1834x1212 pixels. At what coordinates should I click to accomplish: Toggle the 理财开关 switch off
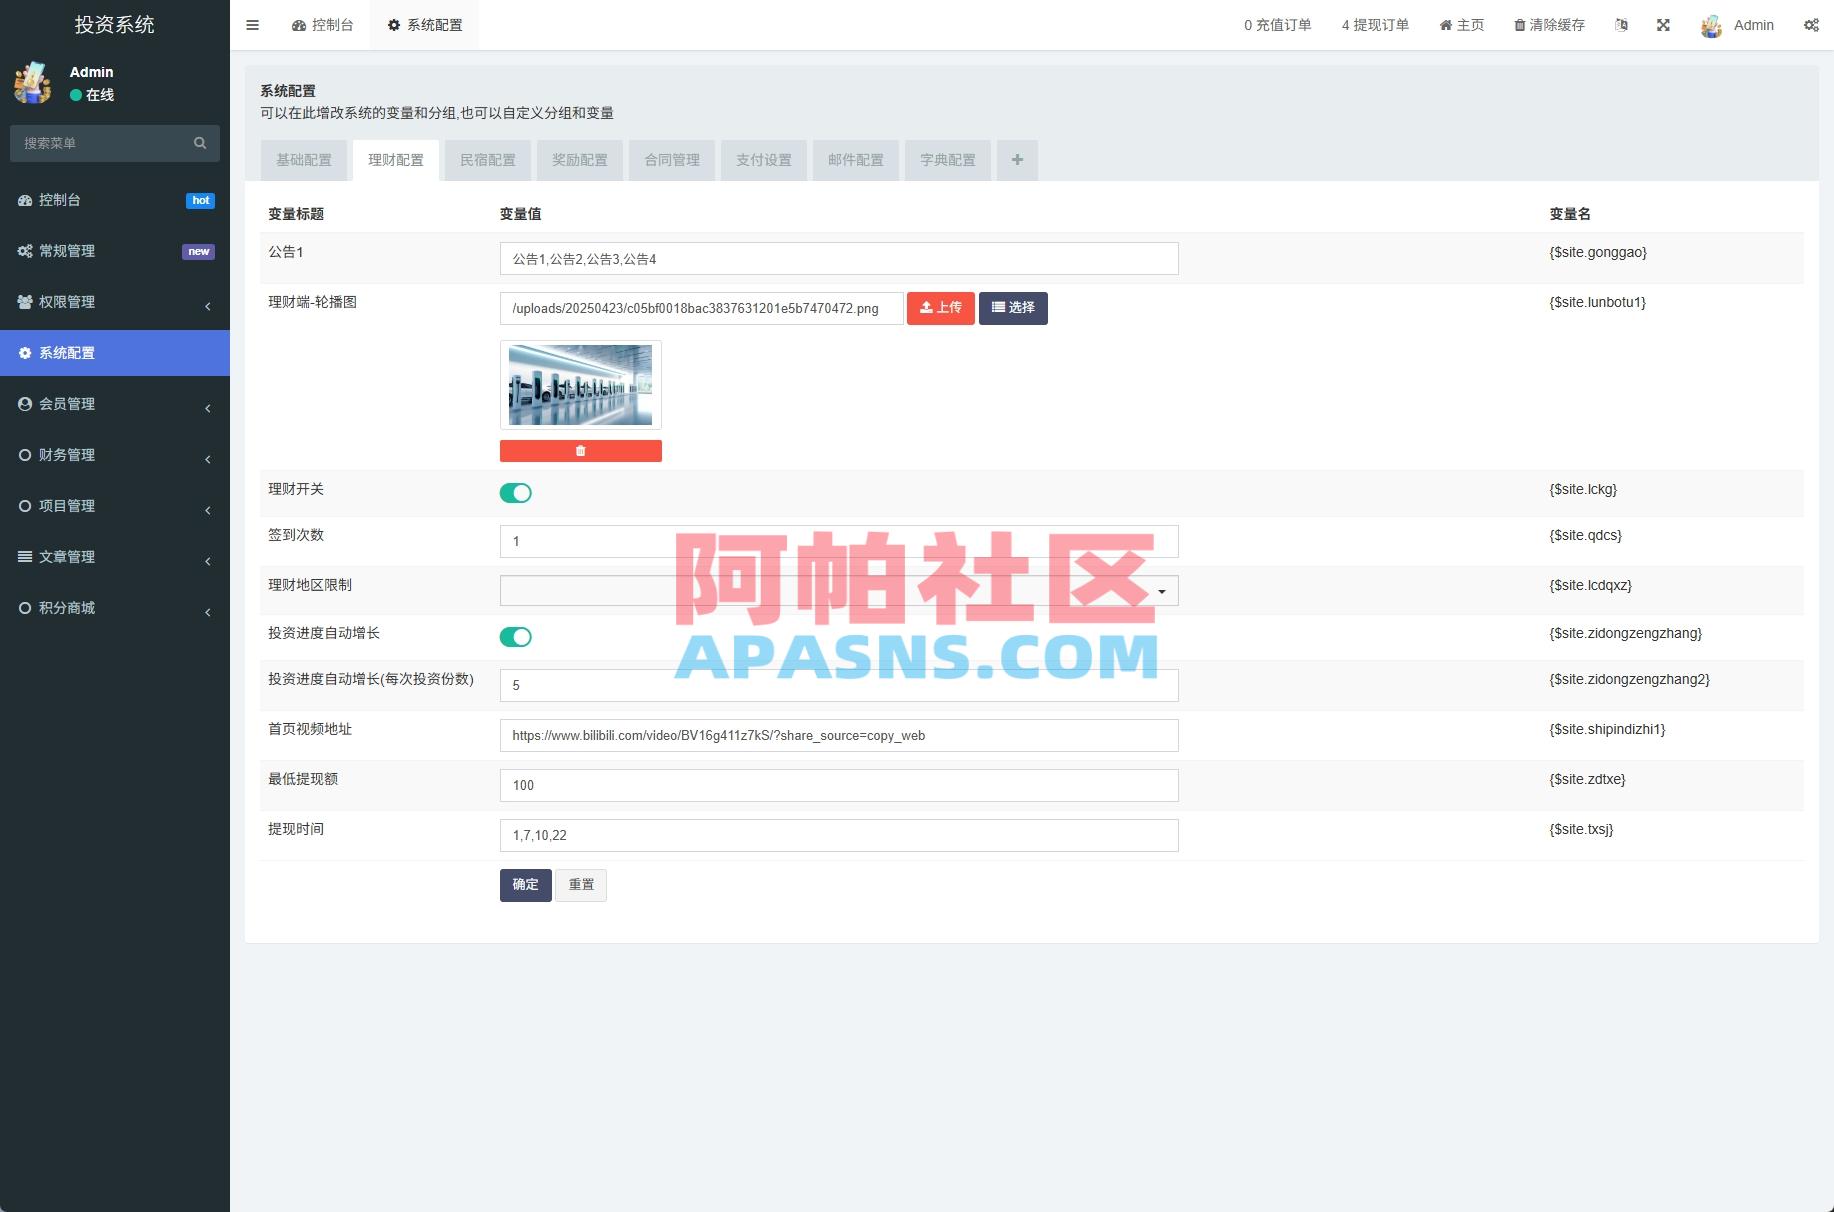[516, 492]
